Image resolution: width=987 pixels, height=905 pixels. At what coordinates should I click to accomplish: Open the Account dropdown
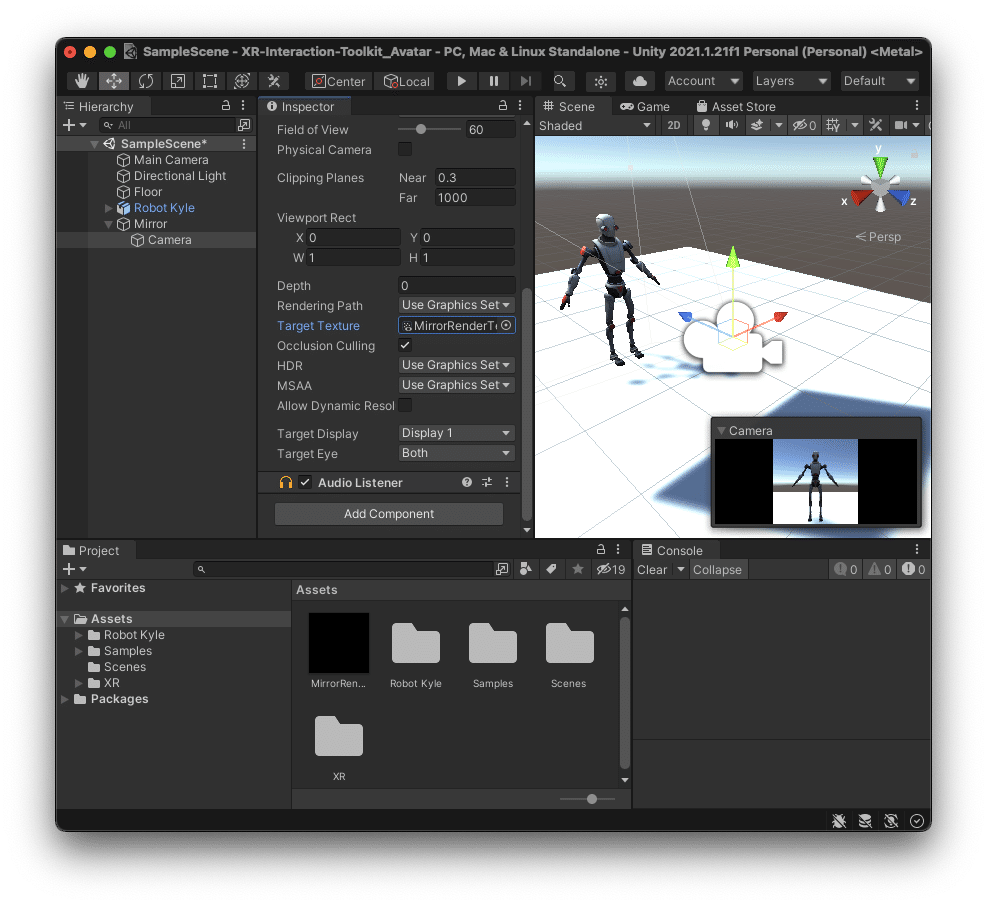[x=704, y=81]
